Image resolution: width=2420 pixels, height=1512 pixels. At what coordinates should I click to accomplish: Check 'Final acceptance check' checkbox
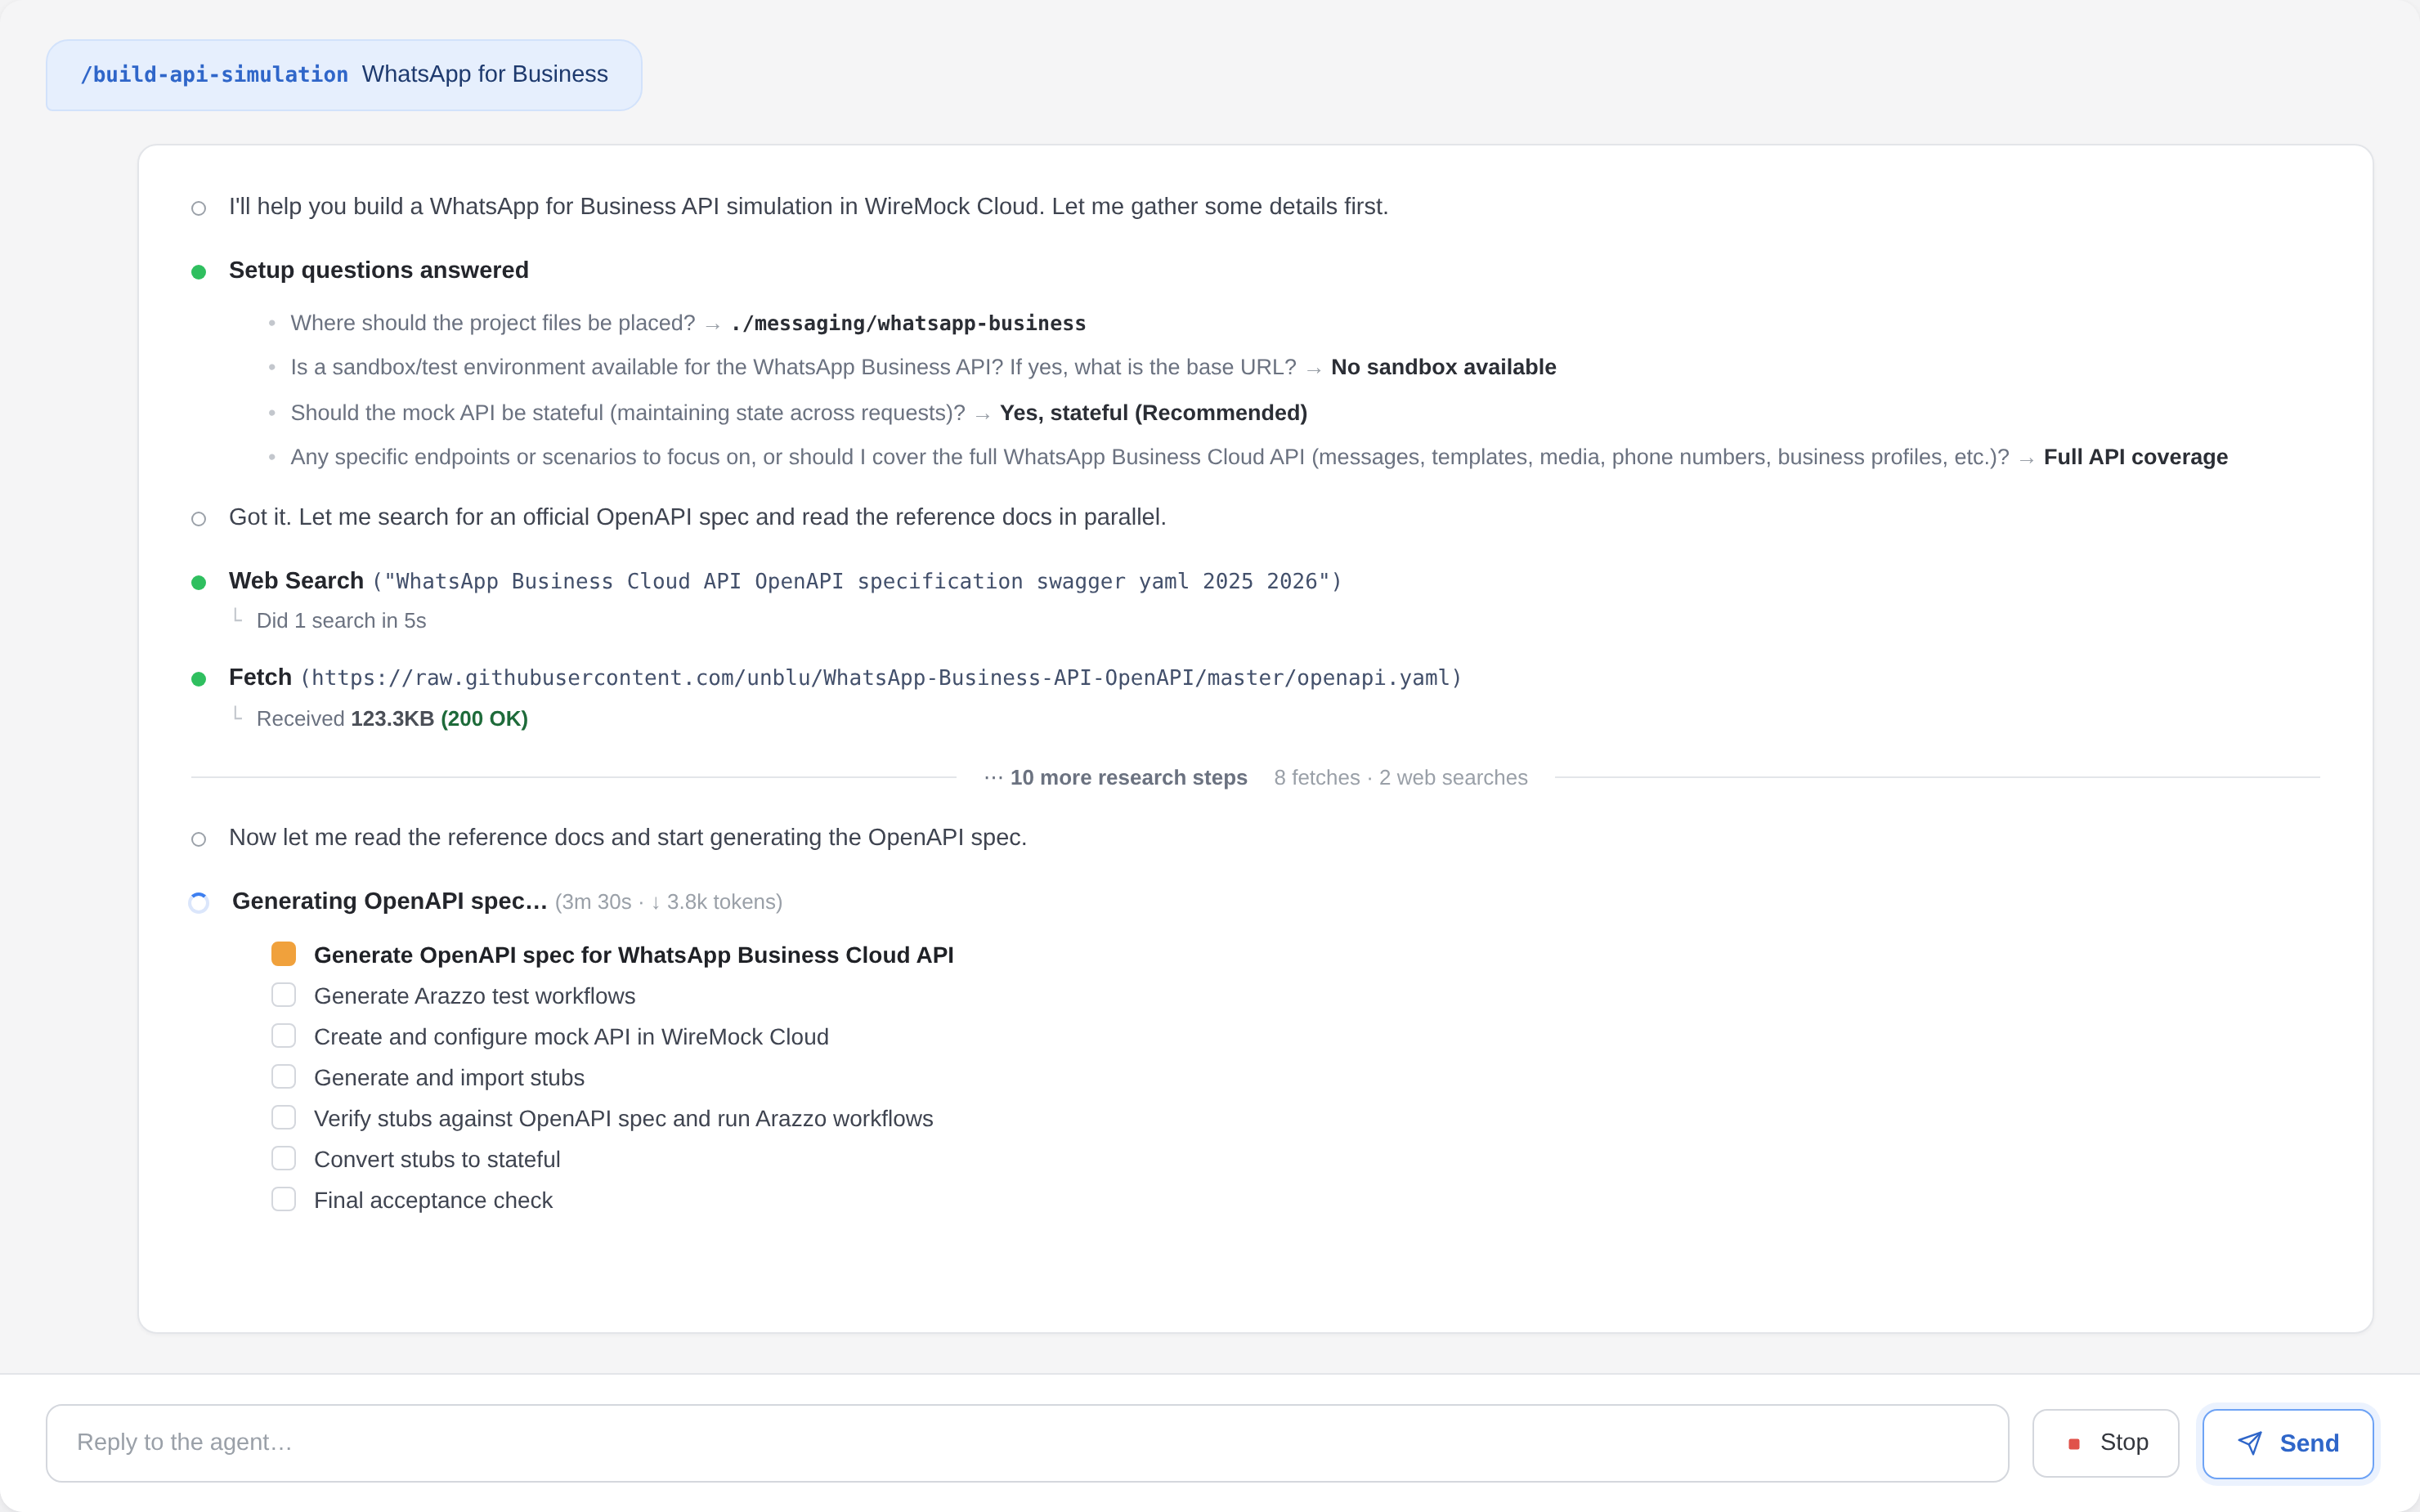pyautogui.click(x=284, y=1200)
